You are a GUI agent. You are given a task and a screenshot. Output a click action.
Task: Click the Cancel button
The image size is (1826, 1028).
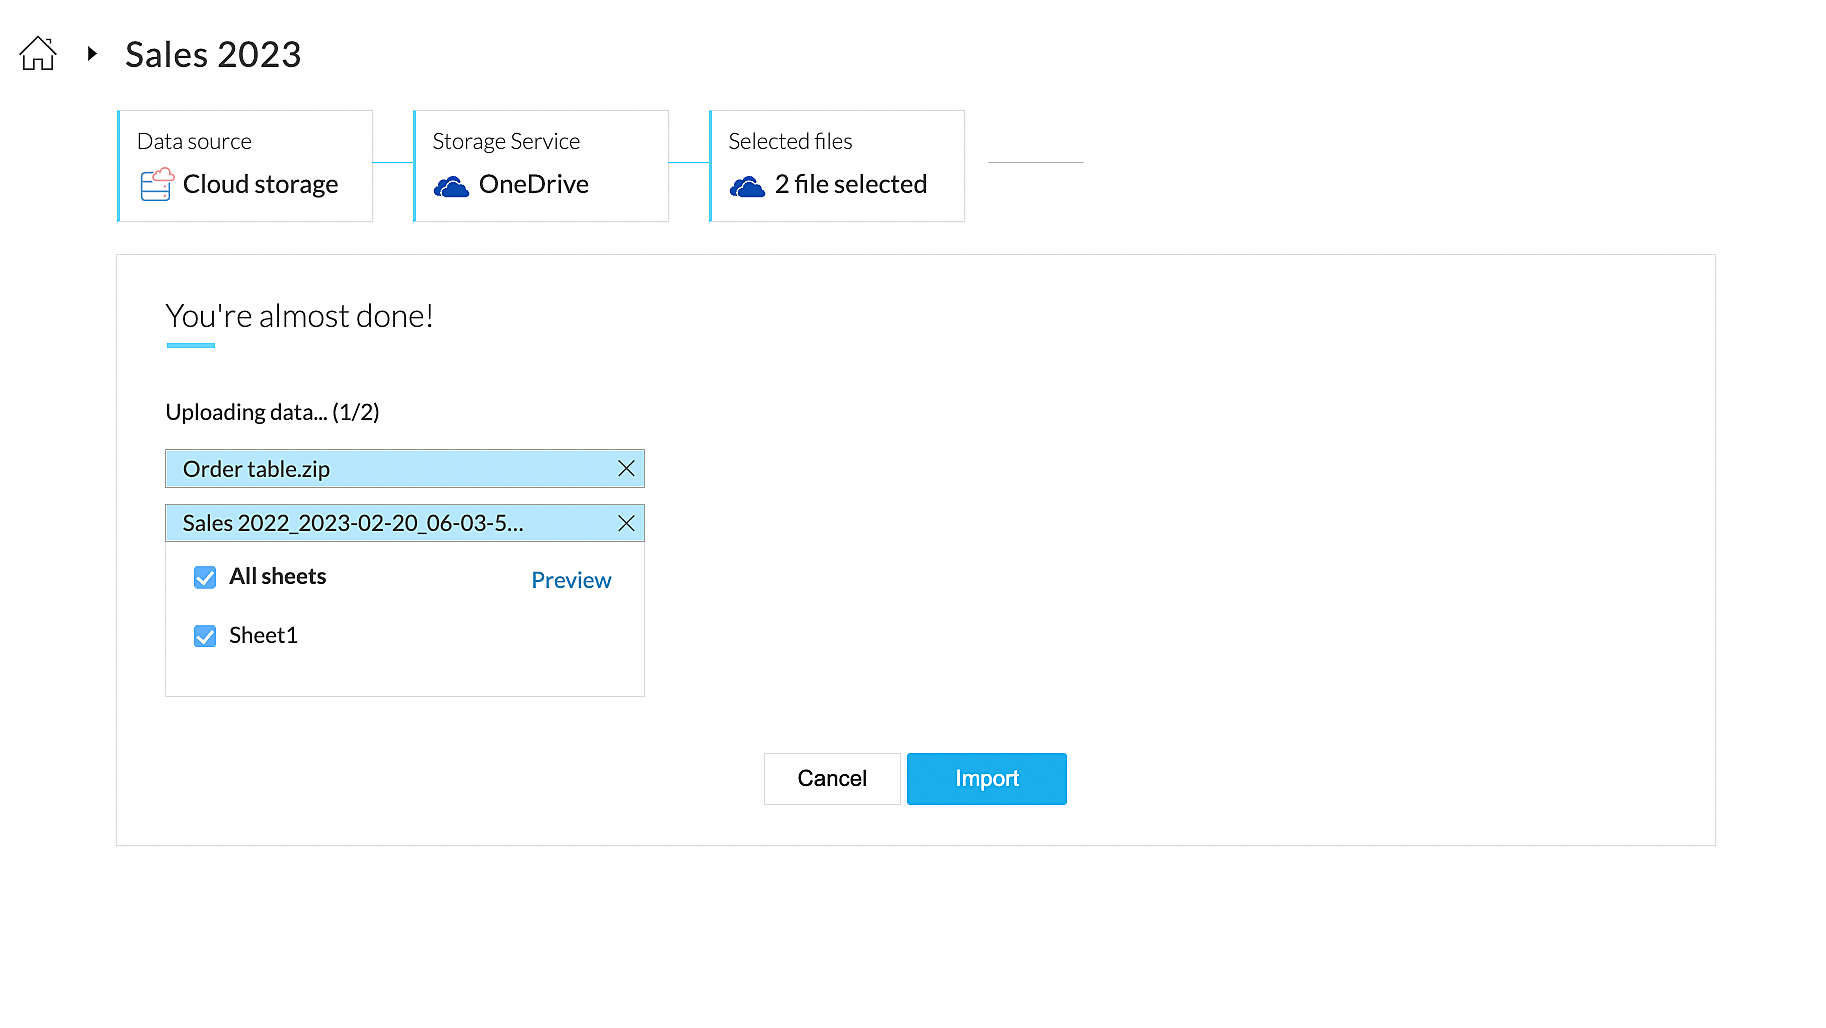832,778
